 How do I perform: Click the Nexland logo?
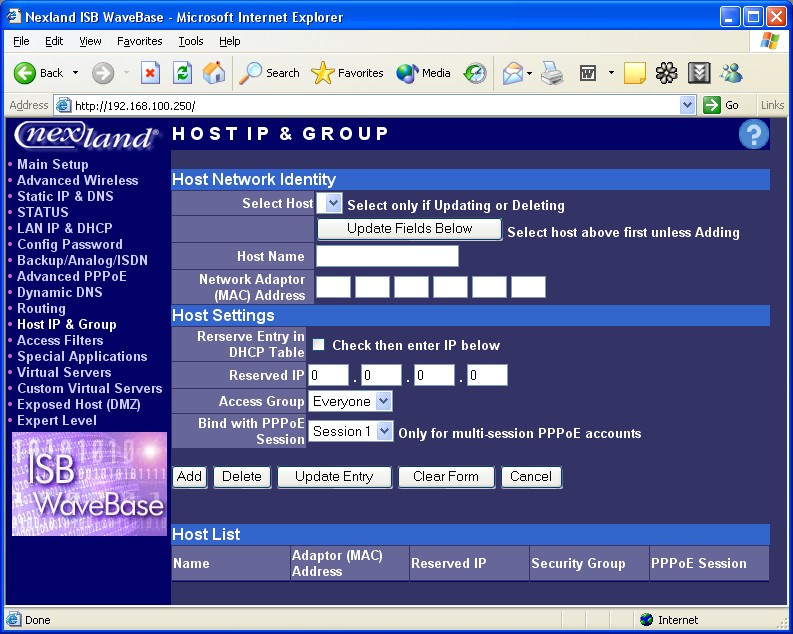click(x=86, y=136)
